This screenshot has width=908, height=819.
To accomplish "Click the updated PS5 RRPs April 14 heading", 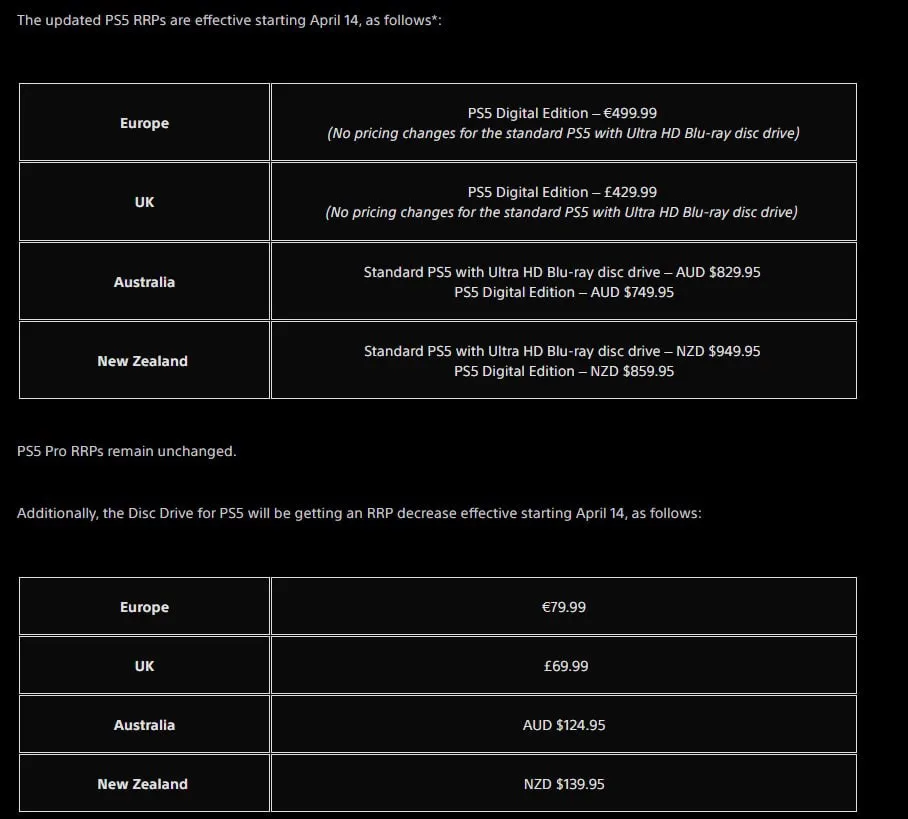I will [x=229, y=20].
